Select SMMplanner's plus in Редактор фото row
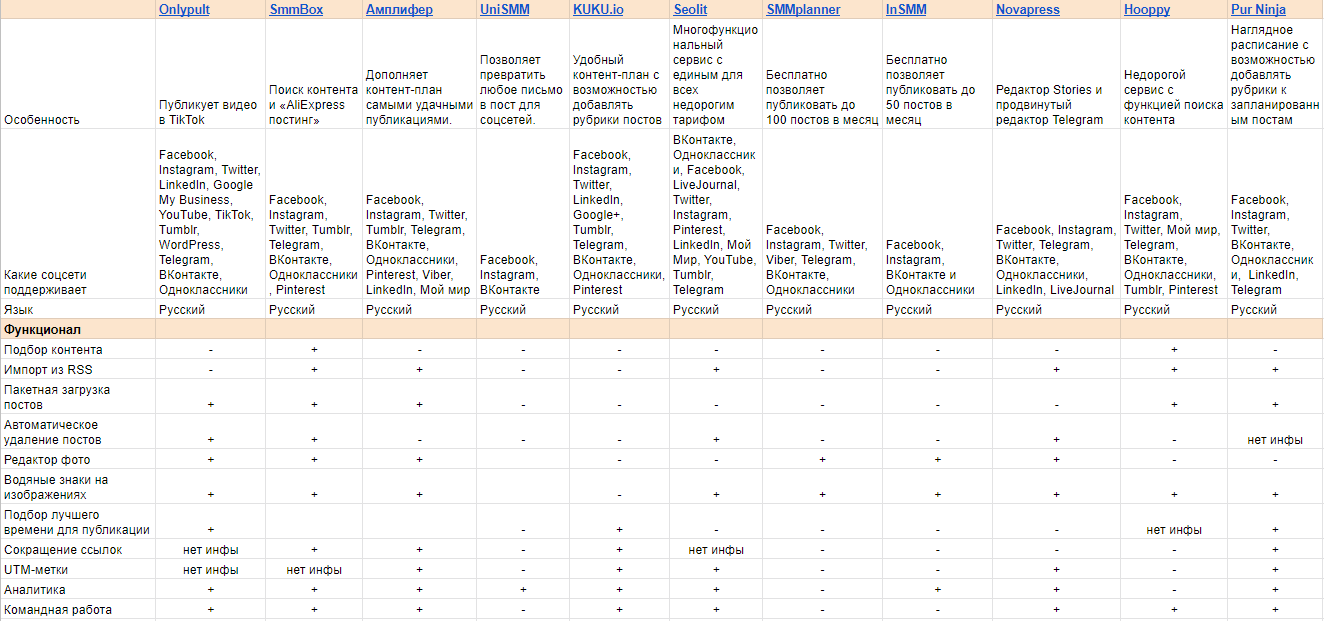Screen dimensions: 1324x621 (x=822, y=460)
